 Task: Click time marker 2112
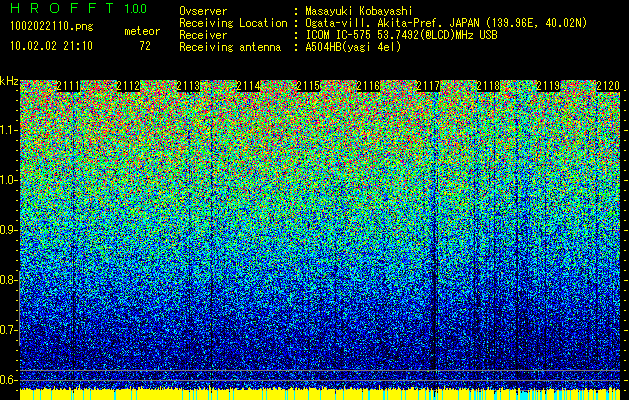point(128,86)
